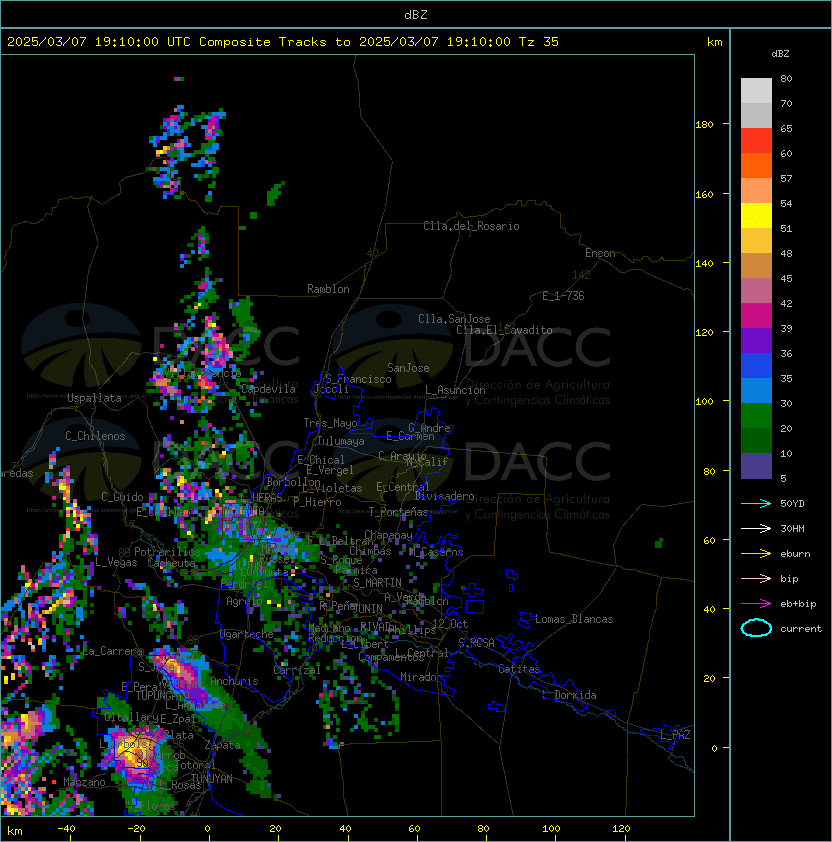832x842 pixels.
Task: Select the slate swatch at legend bottom
Action: pos(756,466)
